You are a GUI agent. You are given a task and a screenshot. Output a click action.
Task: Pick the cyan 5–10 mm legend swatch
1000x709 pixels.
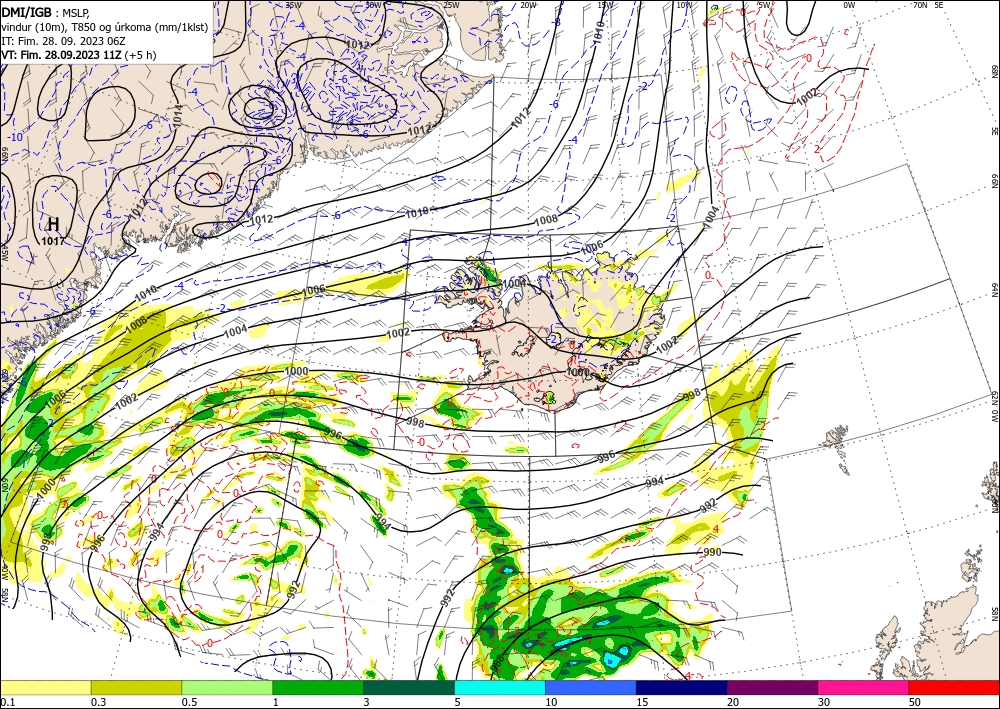500,687
